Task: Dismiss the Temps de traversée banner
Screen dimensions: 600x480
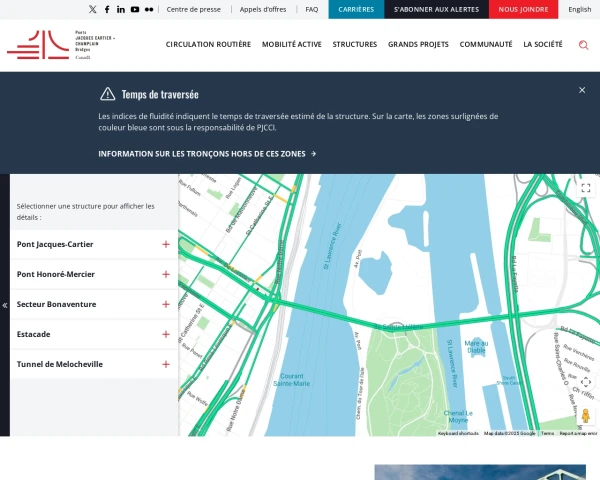Action: coord(582,90)
